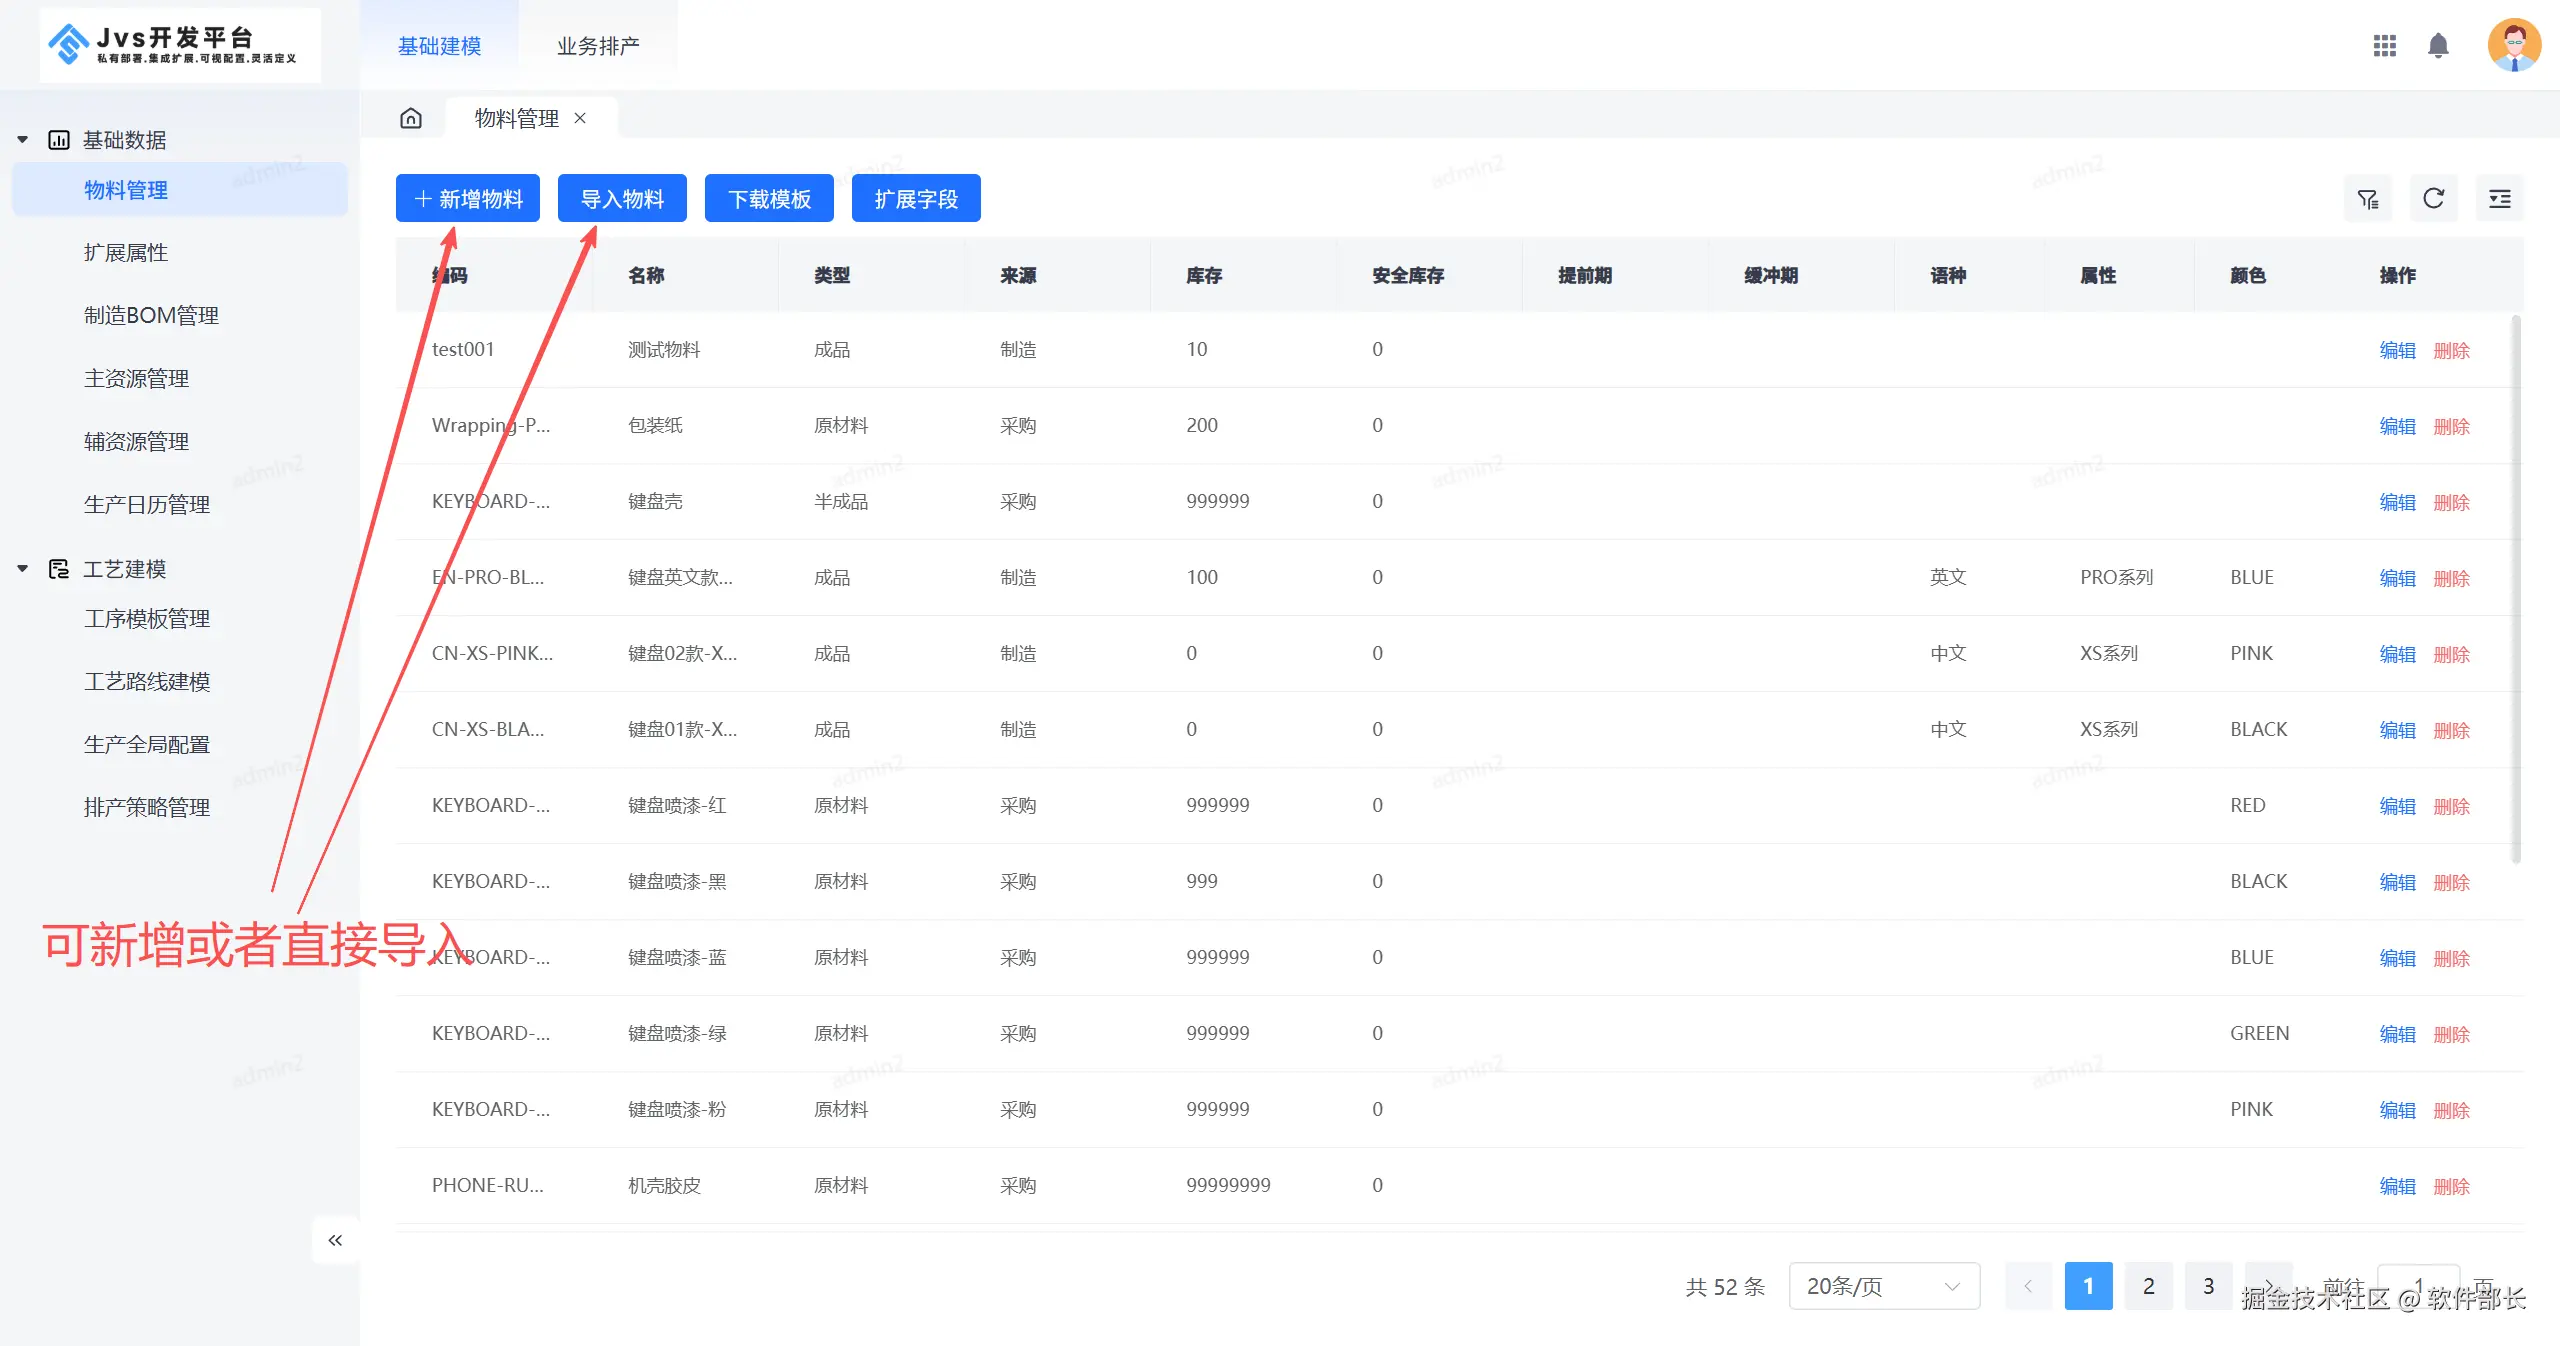Switch to the 业务排产 top tab
Screen dimensions: 2560x1346
(x=597, y=46)
